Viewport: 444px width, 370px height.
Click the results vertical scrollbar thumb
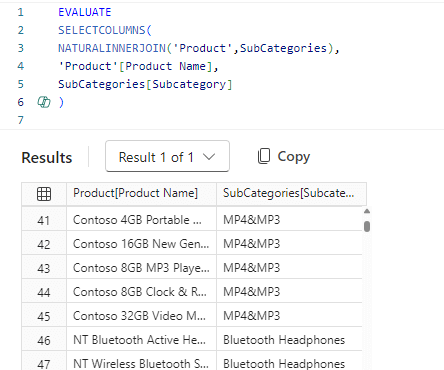click(367, 226)
